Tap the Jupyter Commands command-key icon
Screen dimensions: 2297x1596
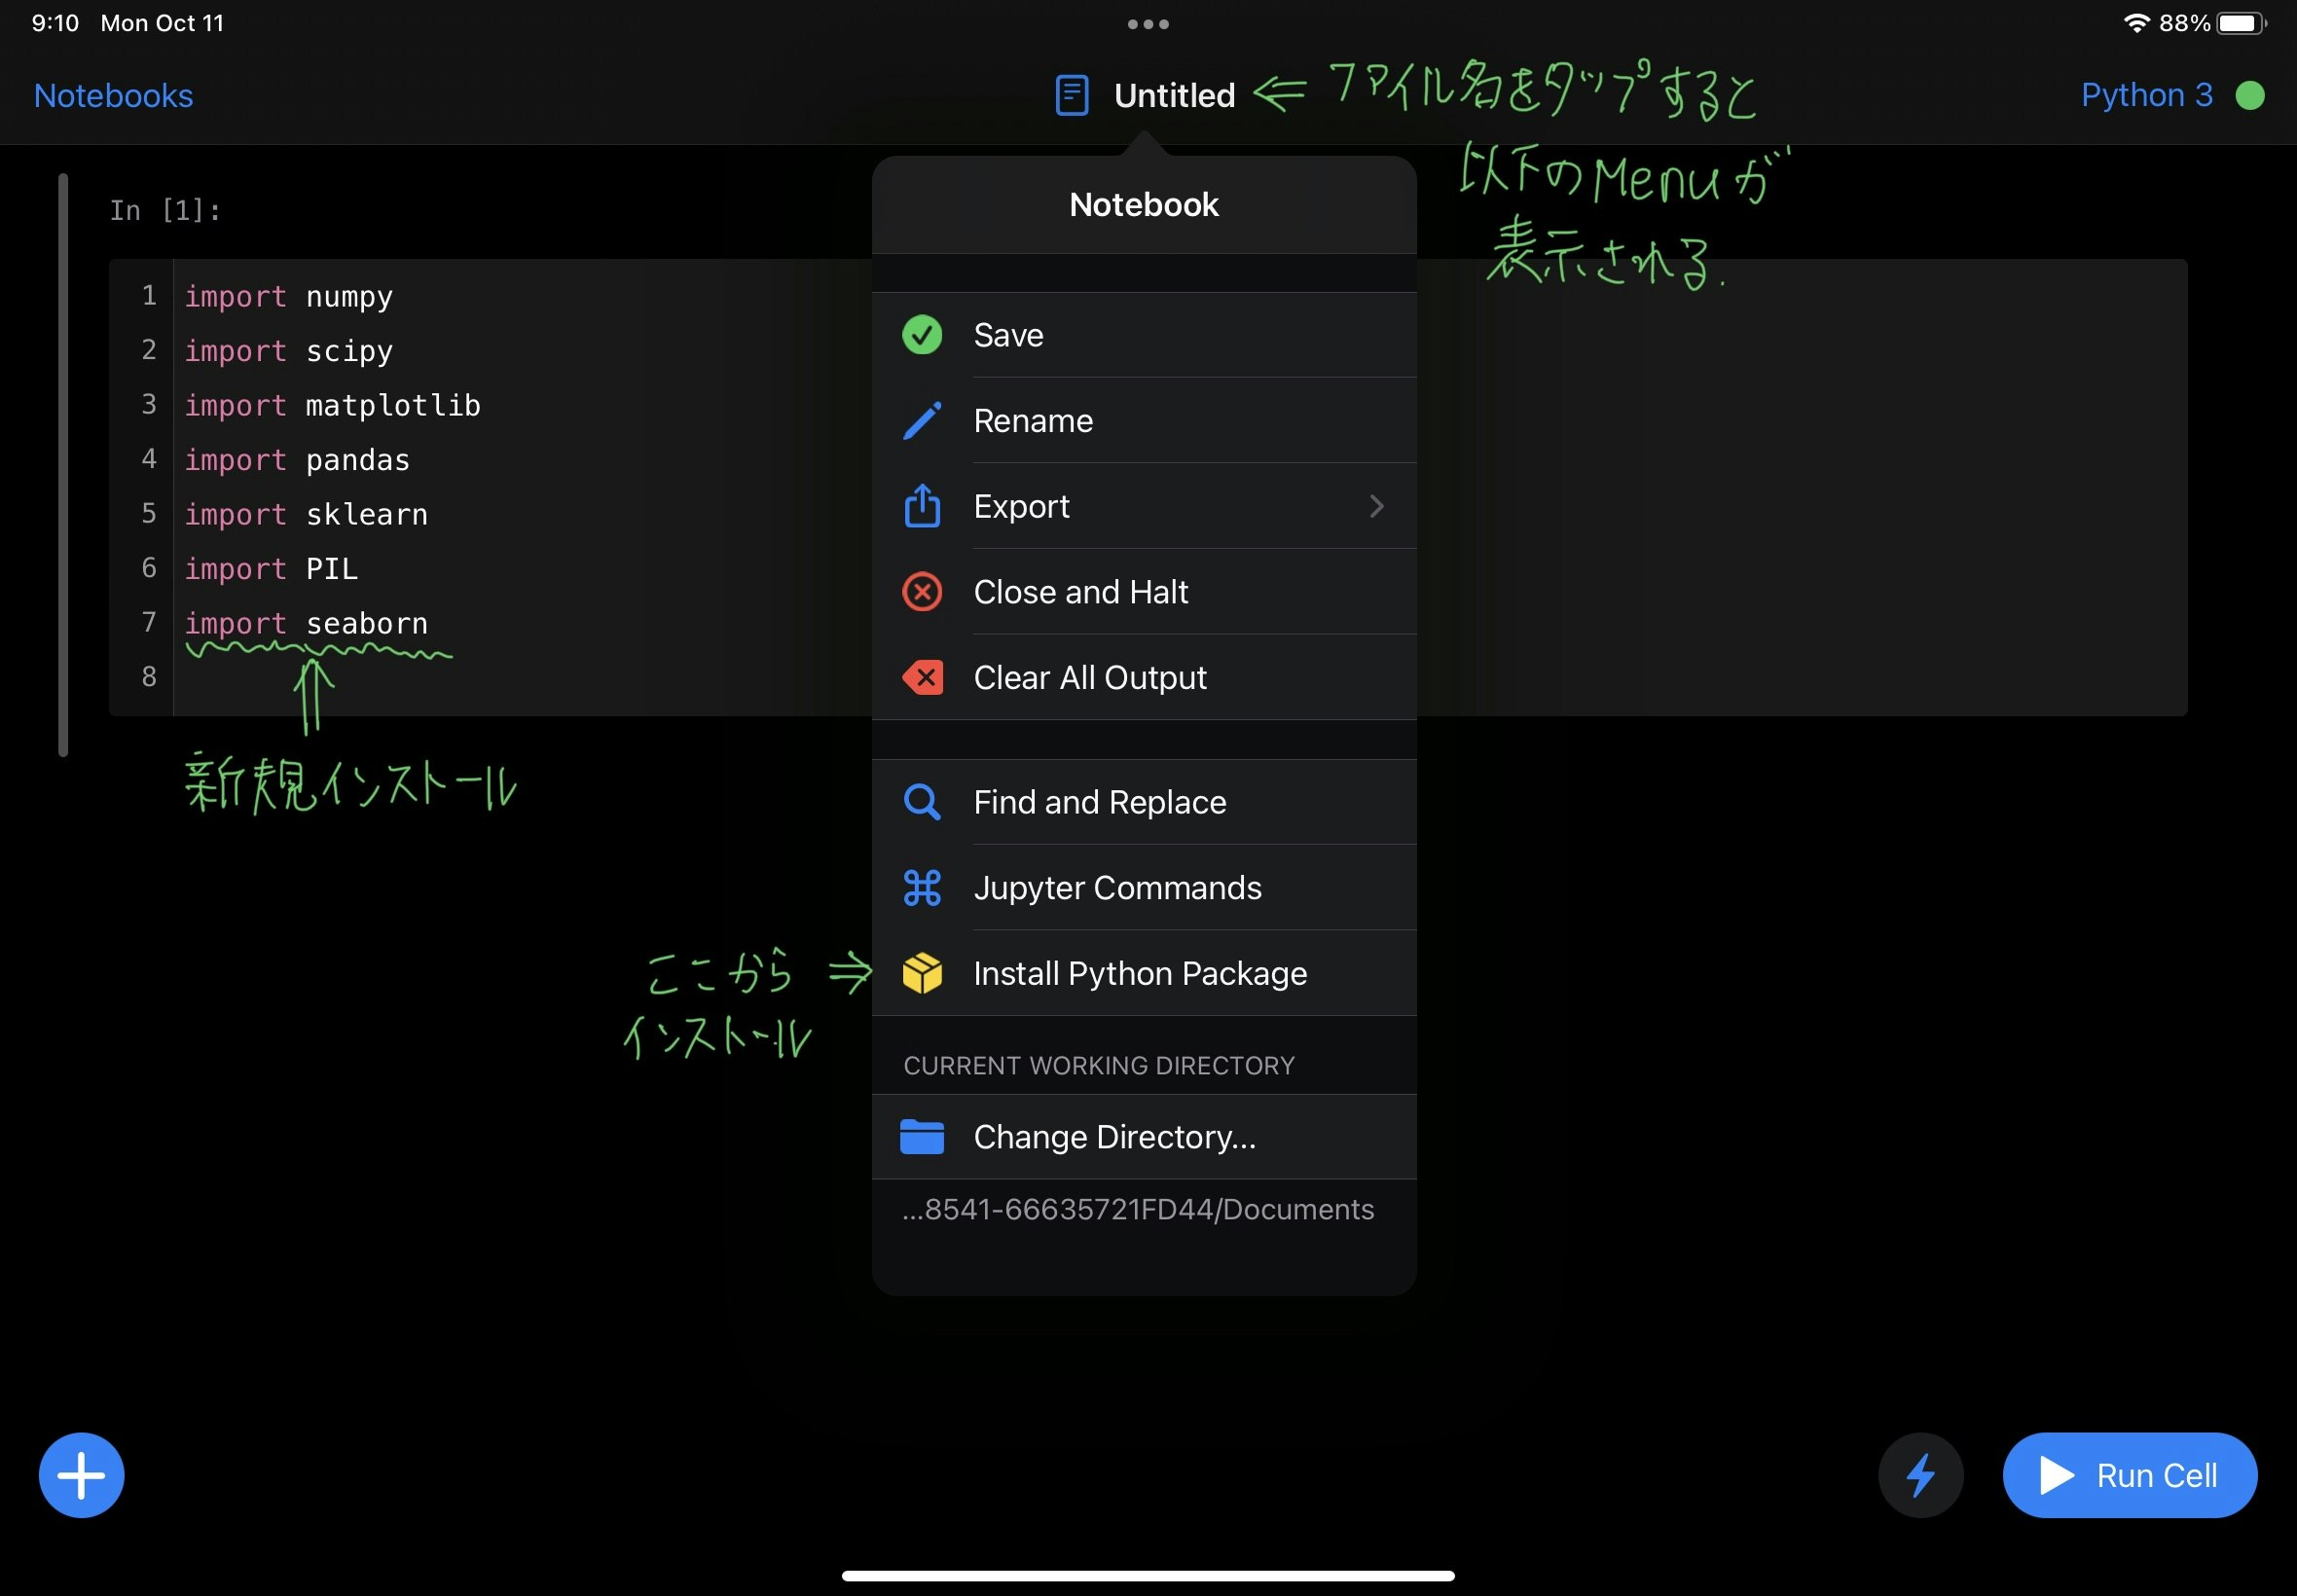click(x=921, y=888)
